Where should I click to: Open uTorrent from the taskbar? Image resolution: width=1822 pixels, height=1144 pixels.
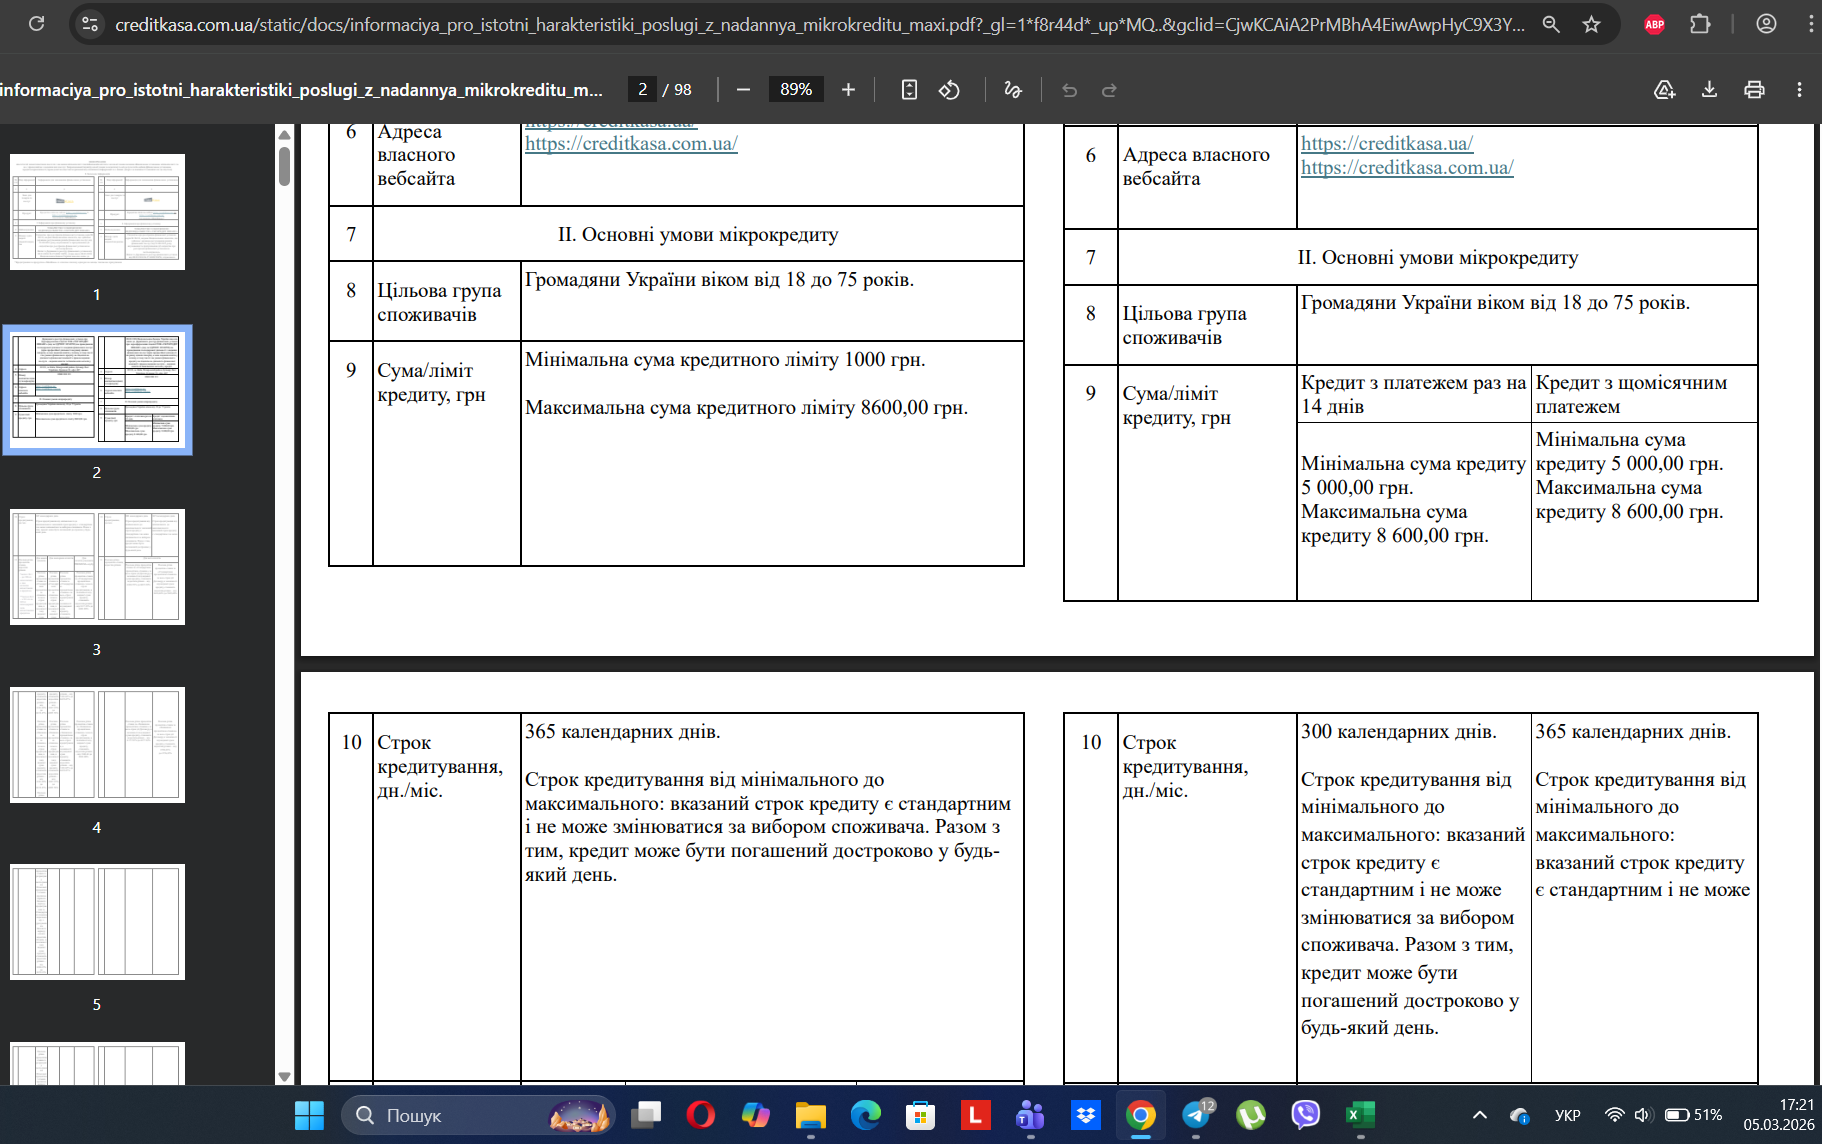(1251, 1115)
